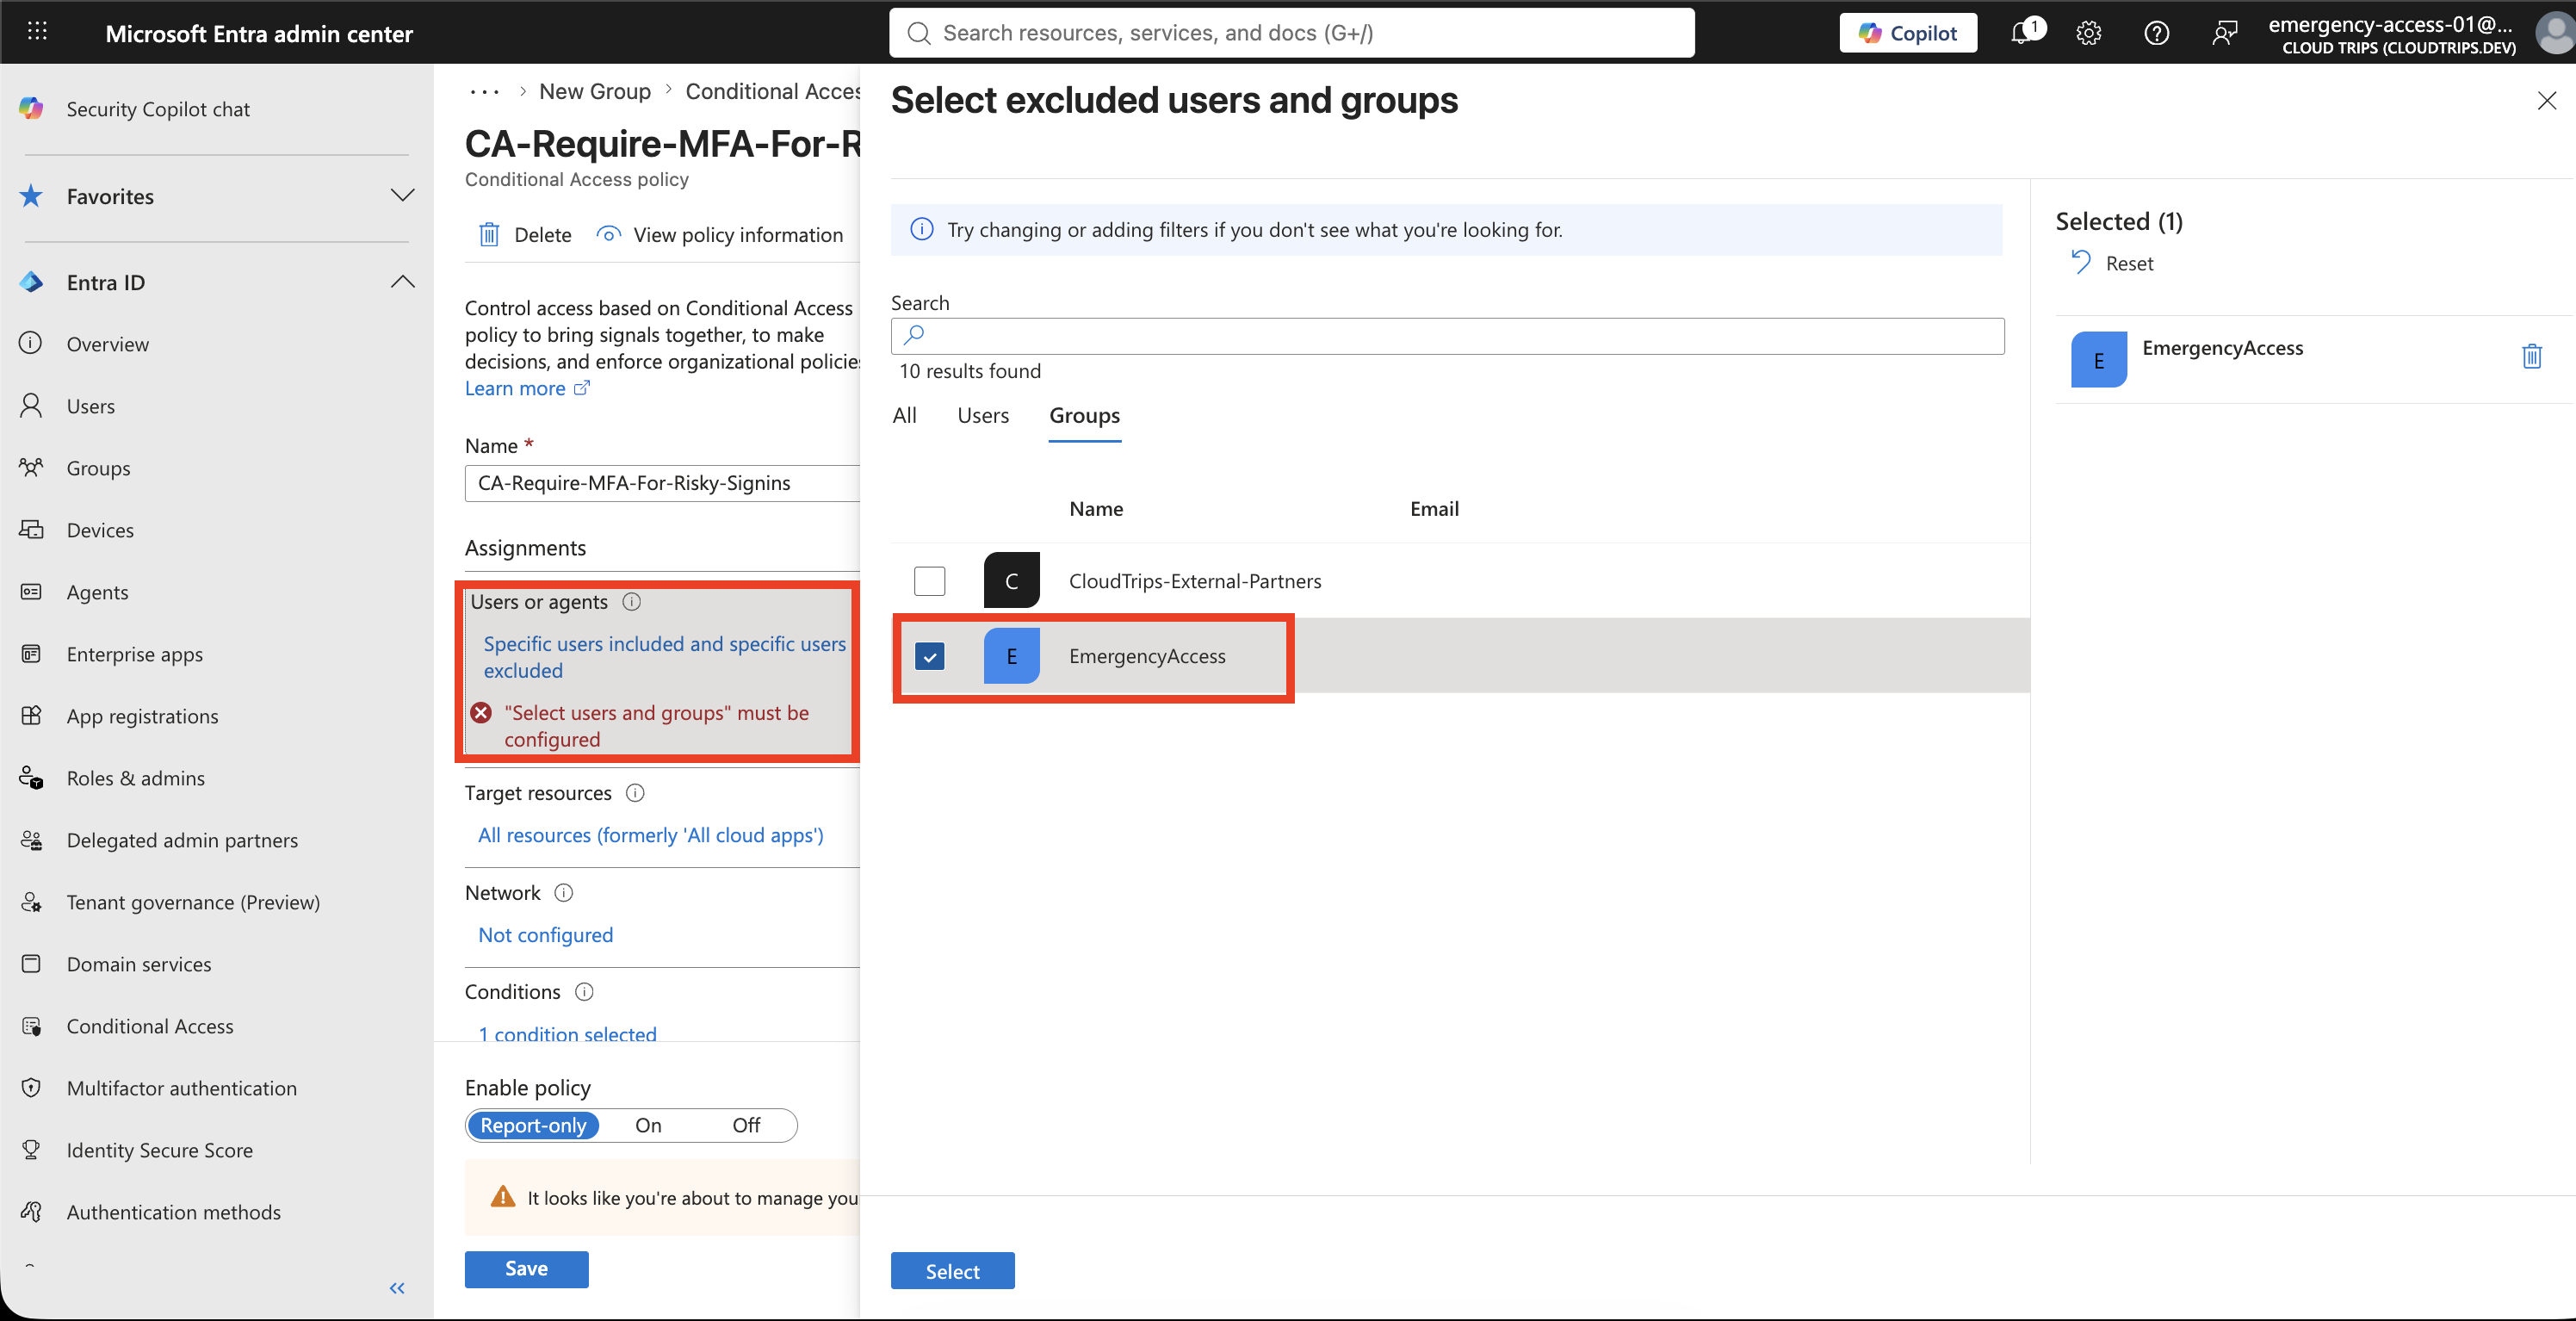
Task: Save the policy
Action: [526, 1269]
